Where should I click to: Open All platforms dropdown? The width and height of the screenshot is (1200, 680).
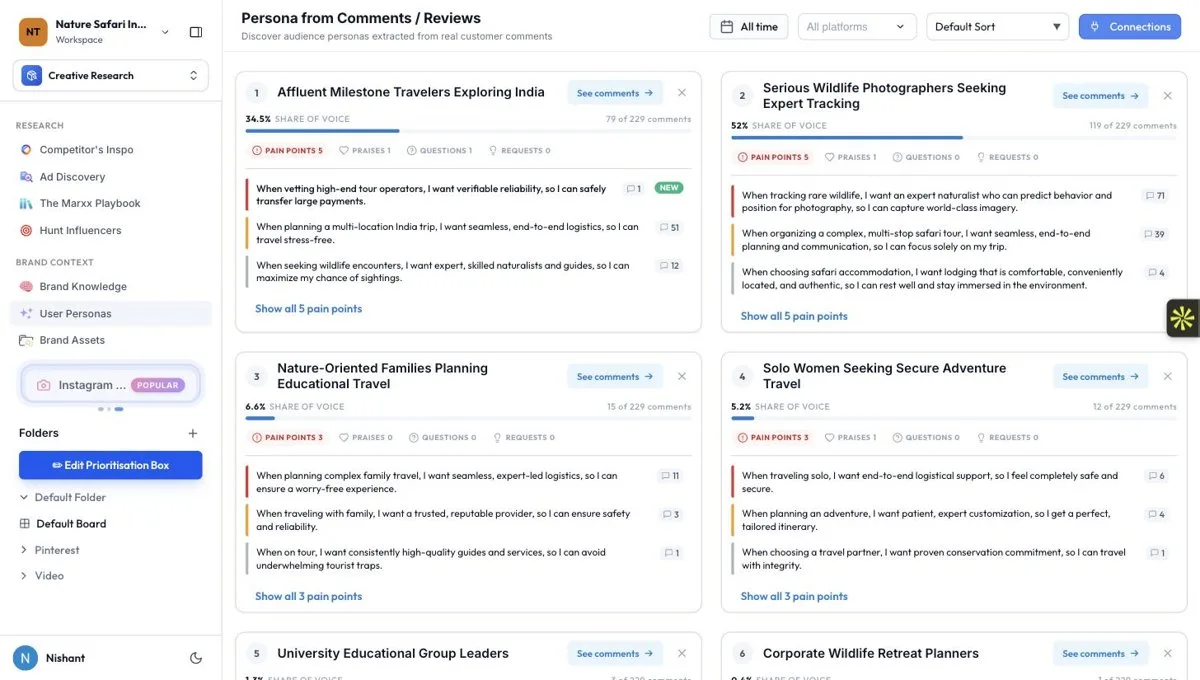857,27
